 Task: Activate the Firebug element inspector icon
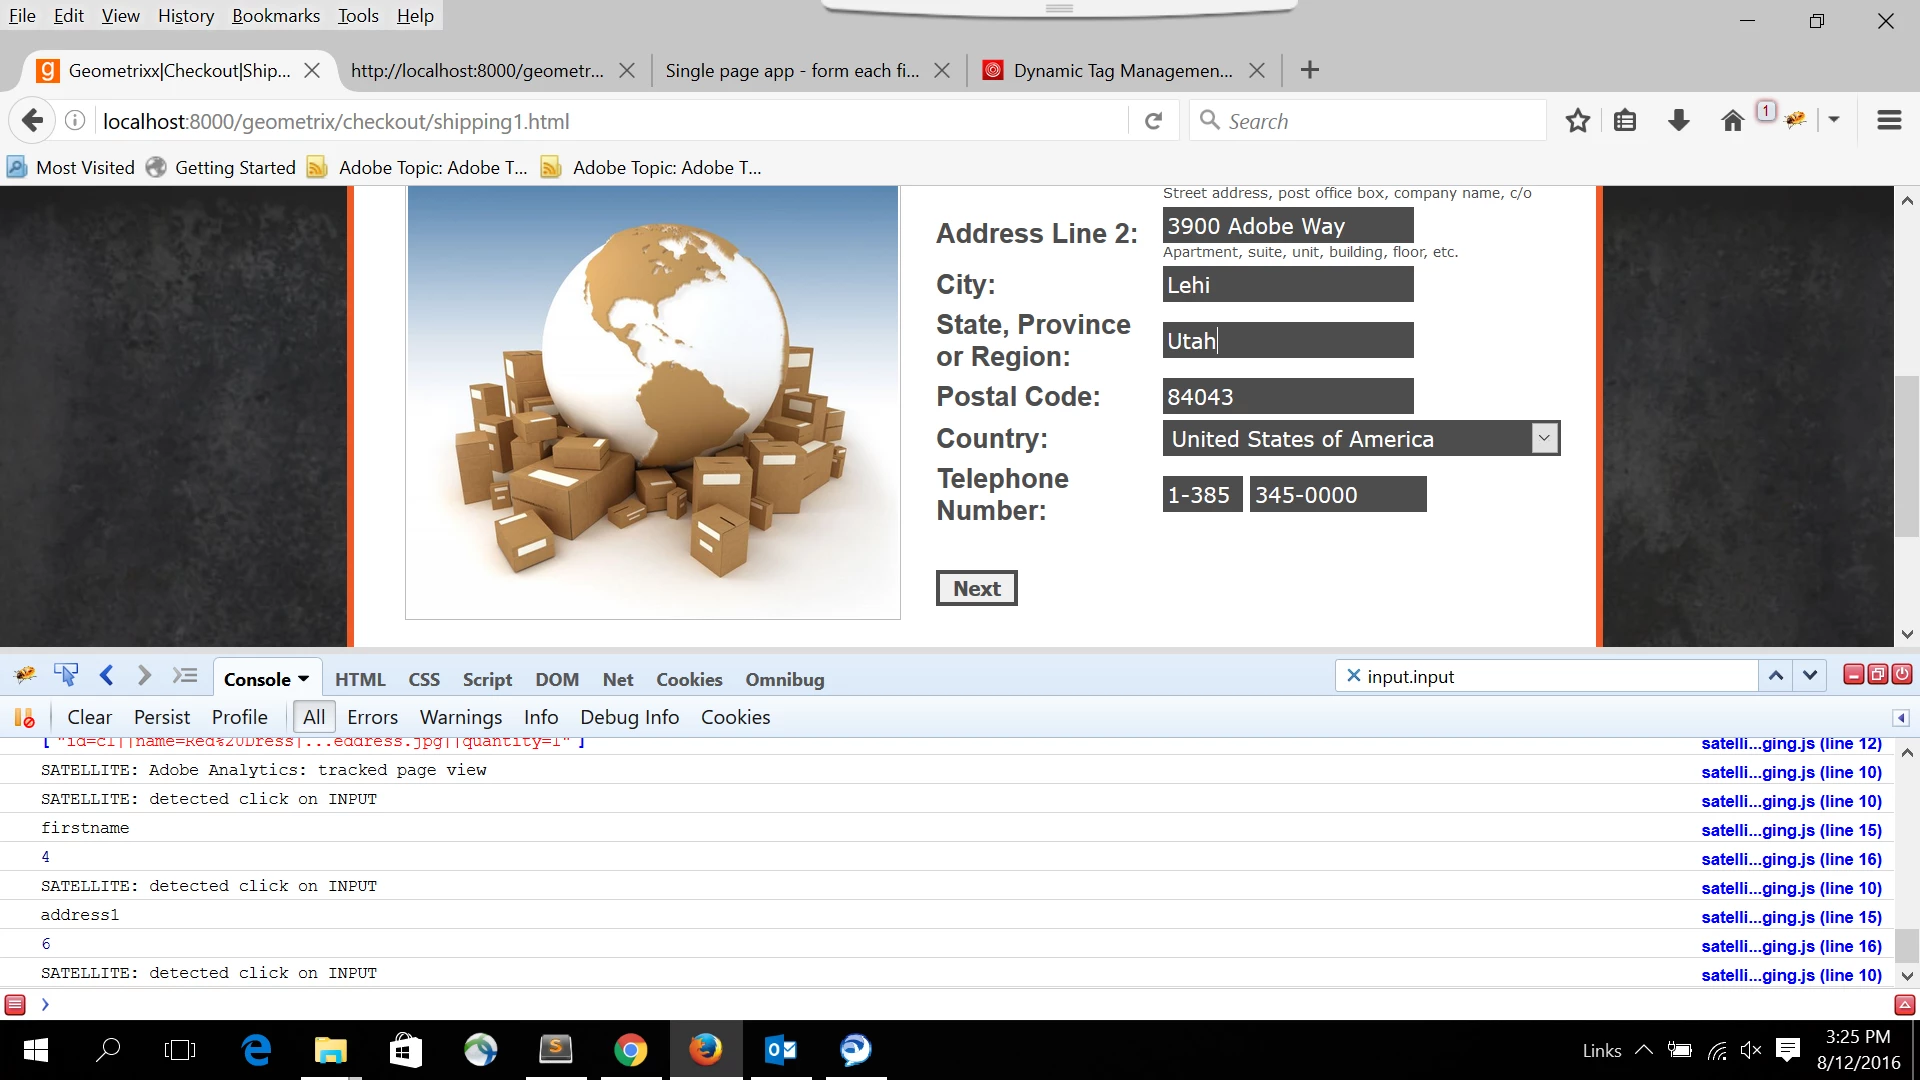pos(66,676)
